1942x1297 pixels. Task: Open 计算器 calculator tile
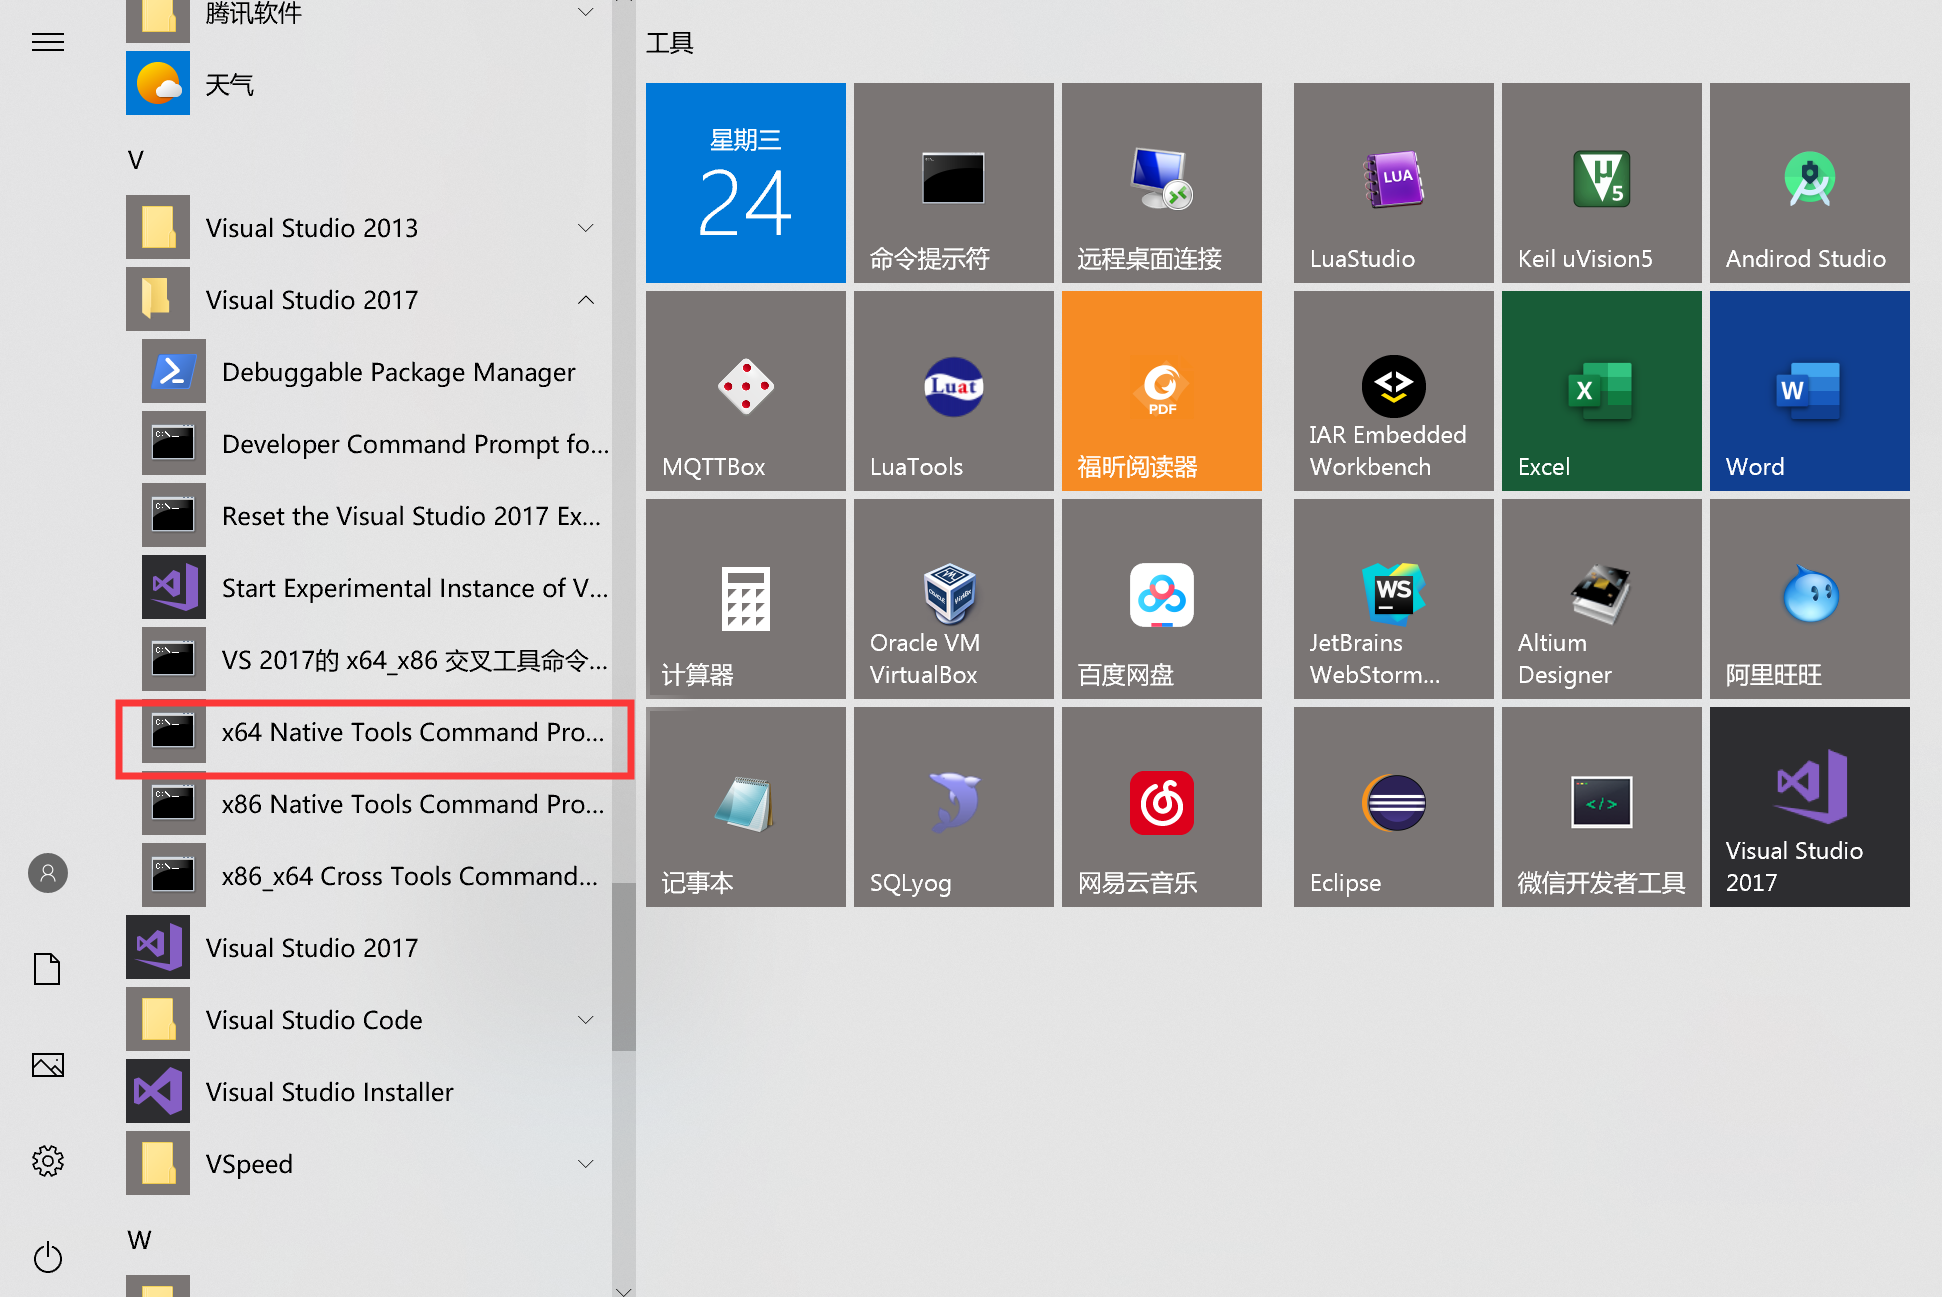(x=745, y=599)
